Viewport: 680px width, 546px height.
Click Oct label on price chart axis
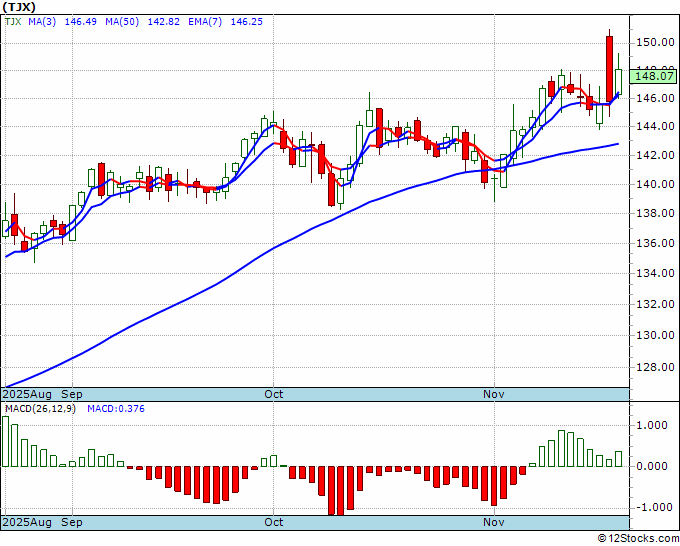pos(274,394)
